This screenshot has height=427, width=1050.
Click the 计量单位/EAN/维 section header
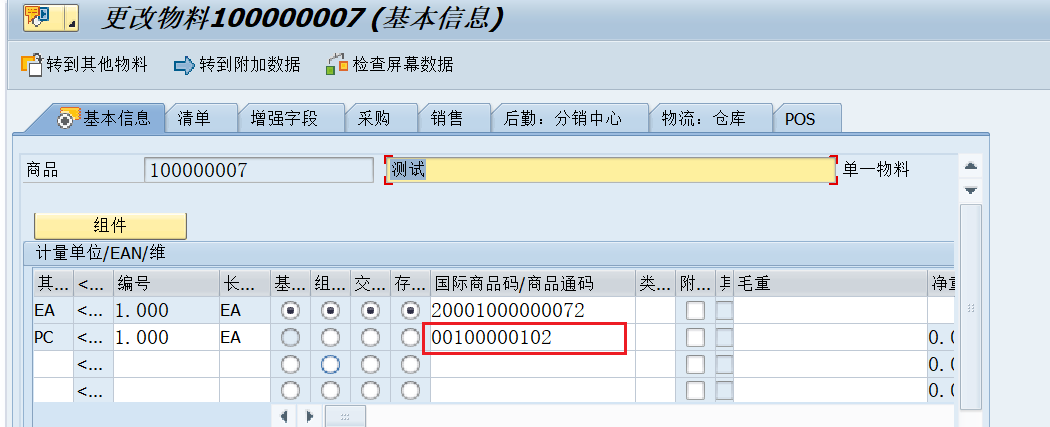click(x=488, y=253)
